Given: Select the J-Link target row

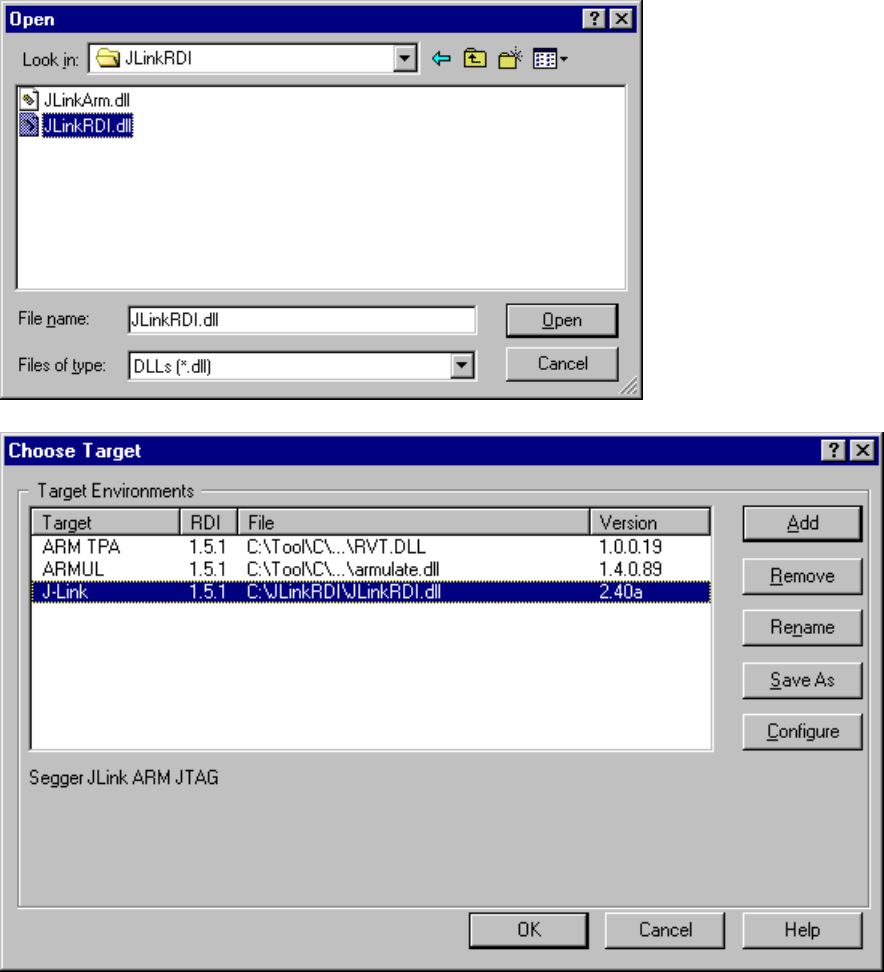Looking at the screenshot, I should [371, 591].
